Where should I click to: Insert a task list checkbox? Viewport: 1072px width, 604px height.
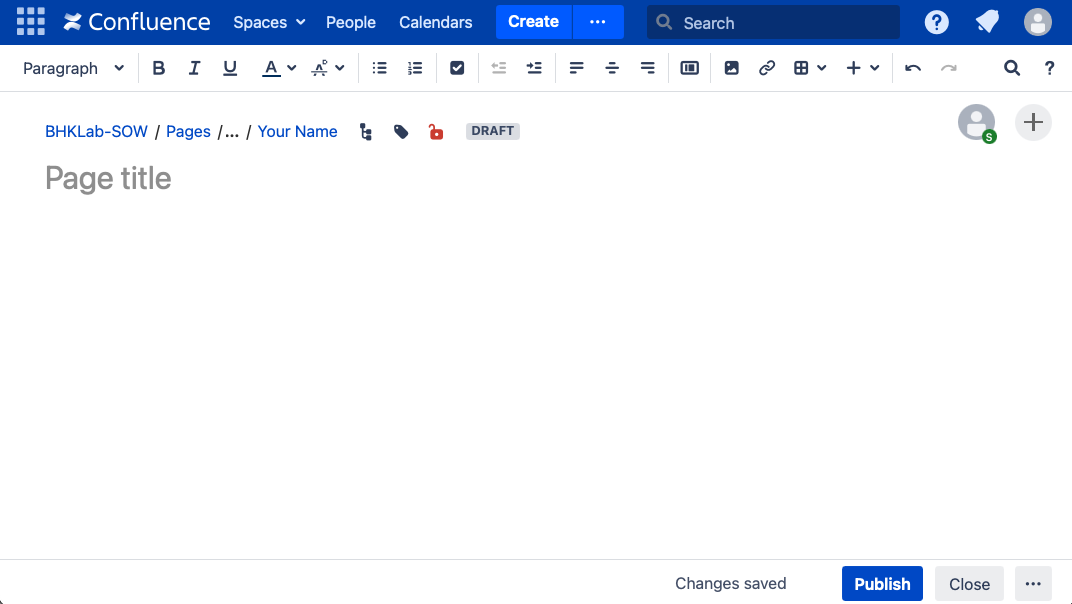[x=457, y=68]
